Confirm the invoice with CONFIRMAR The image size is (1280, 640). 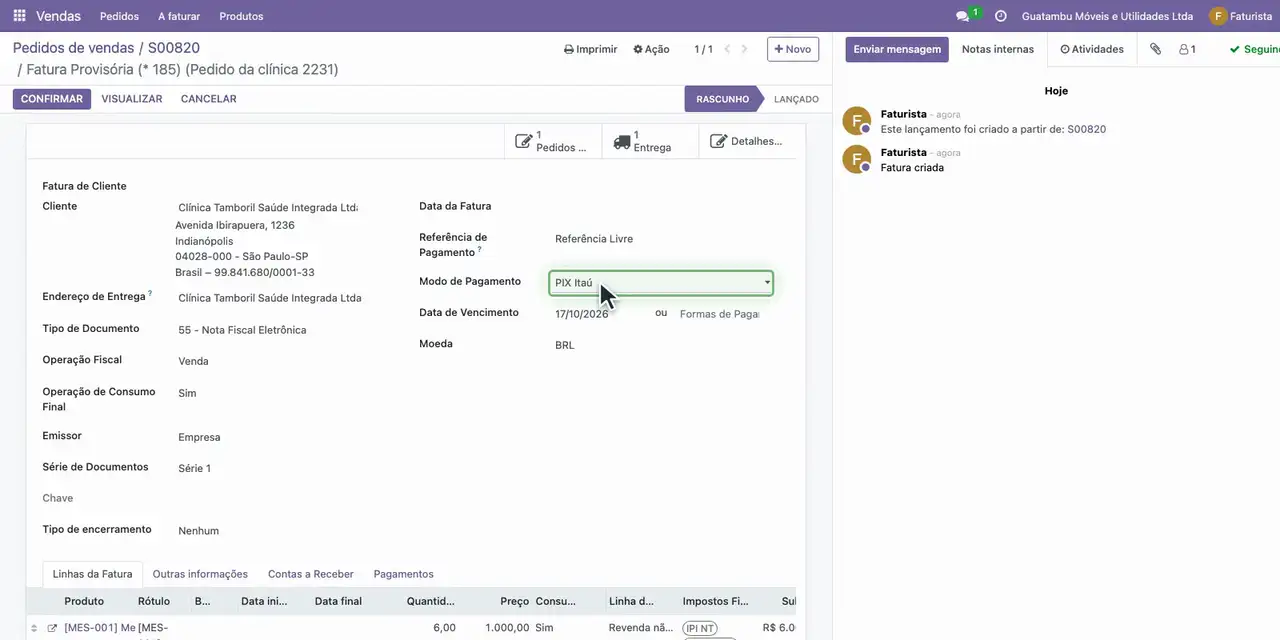[x=52, y=99]
